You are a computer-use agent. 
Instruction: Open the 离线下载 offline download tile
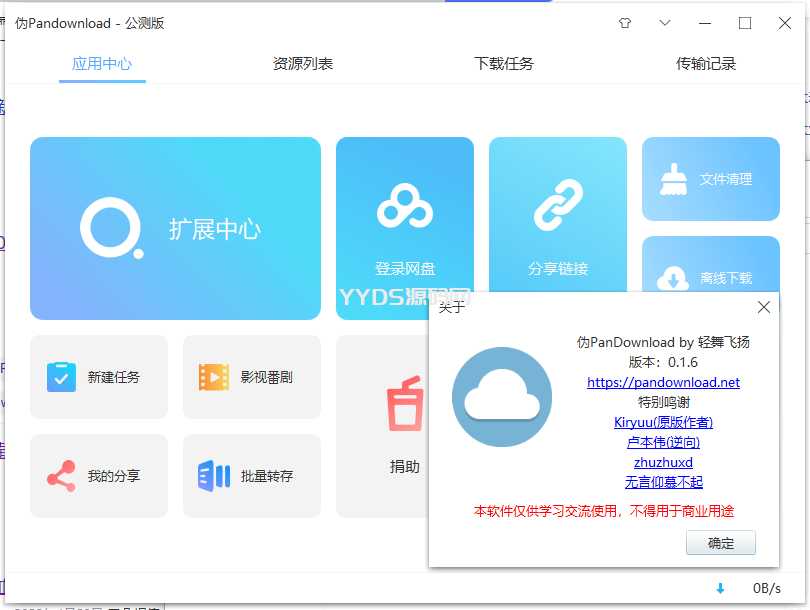coord(710,265)
